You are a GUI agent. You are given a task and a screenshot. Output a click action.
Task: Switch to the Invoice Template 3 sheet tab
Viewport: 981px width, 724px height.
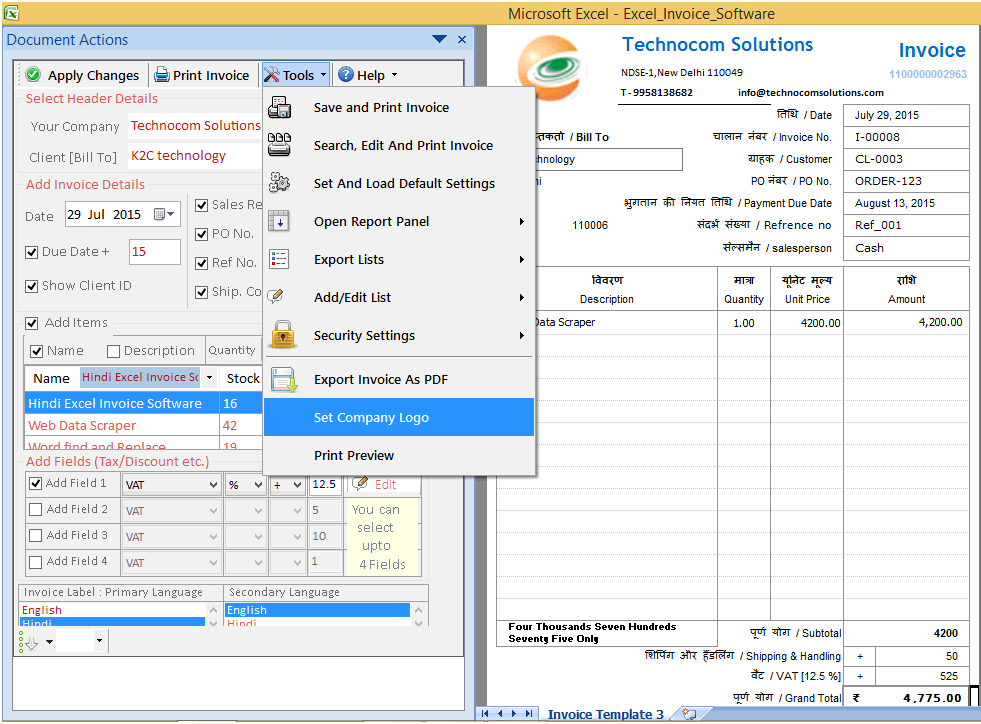tap(605, 712)
